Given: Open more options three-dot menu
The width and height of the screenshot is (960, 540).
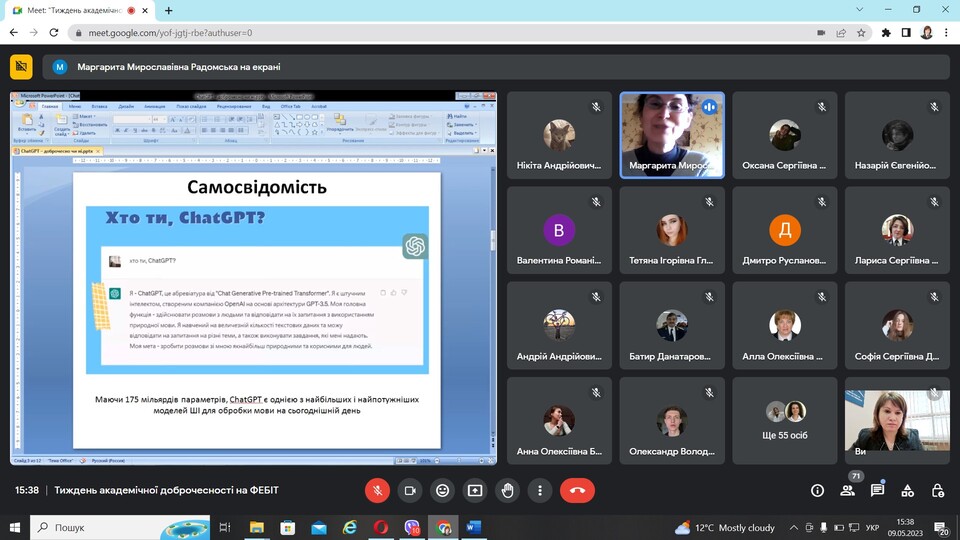Looking at the screenshot, I should click(x=540, y=490).
